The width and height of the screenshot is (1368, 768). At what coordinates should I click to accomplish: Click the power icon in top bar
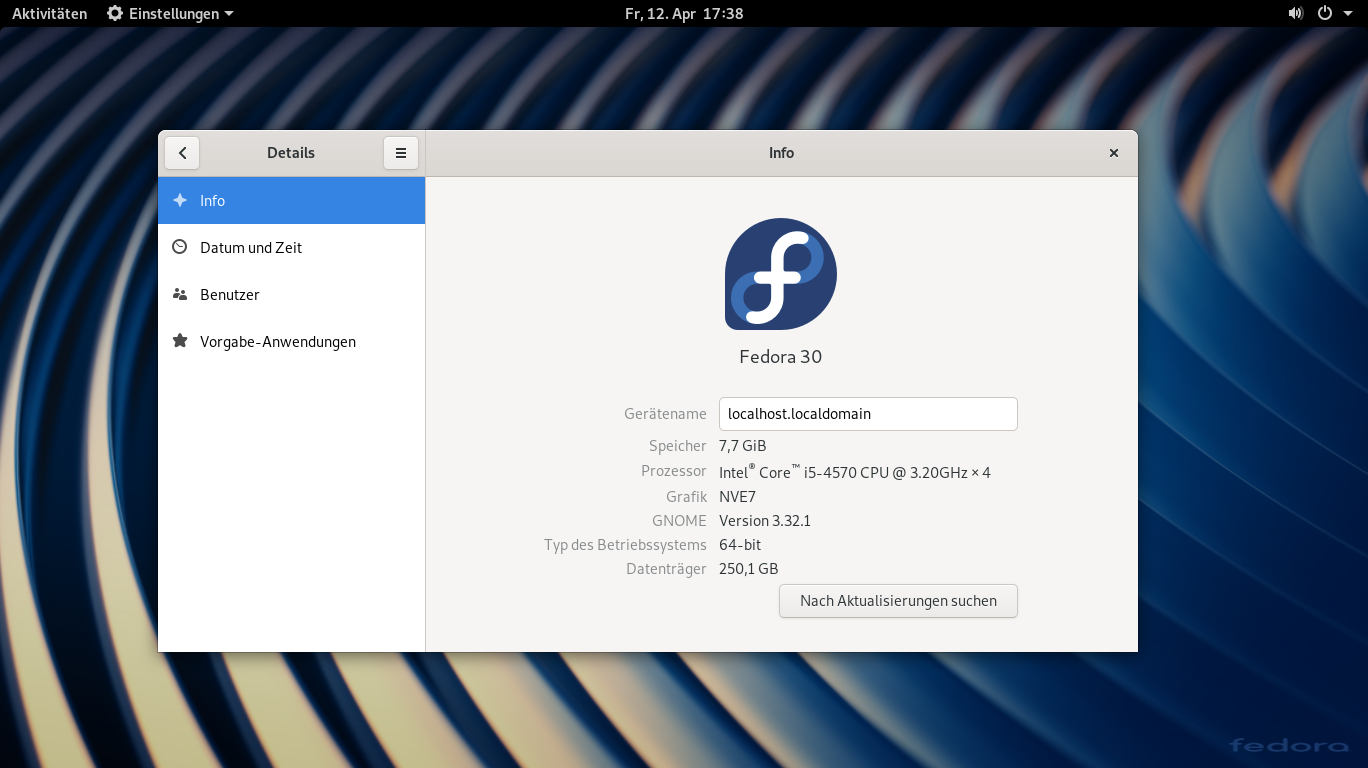1325,13
